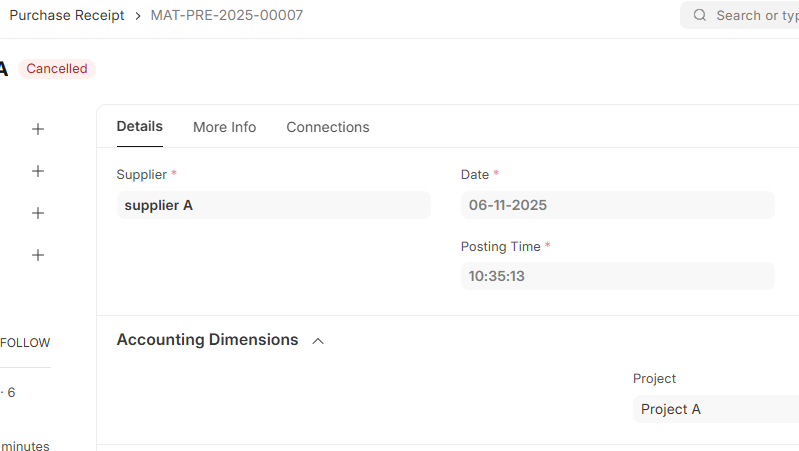The image size is (799, 451).
Task: Click the bottom plus icon in the left sidebar
Action: [38, 255]
